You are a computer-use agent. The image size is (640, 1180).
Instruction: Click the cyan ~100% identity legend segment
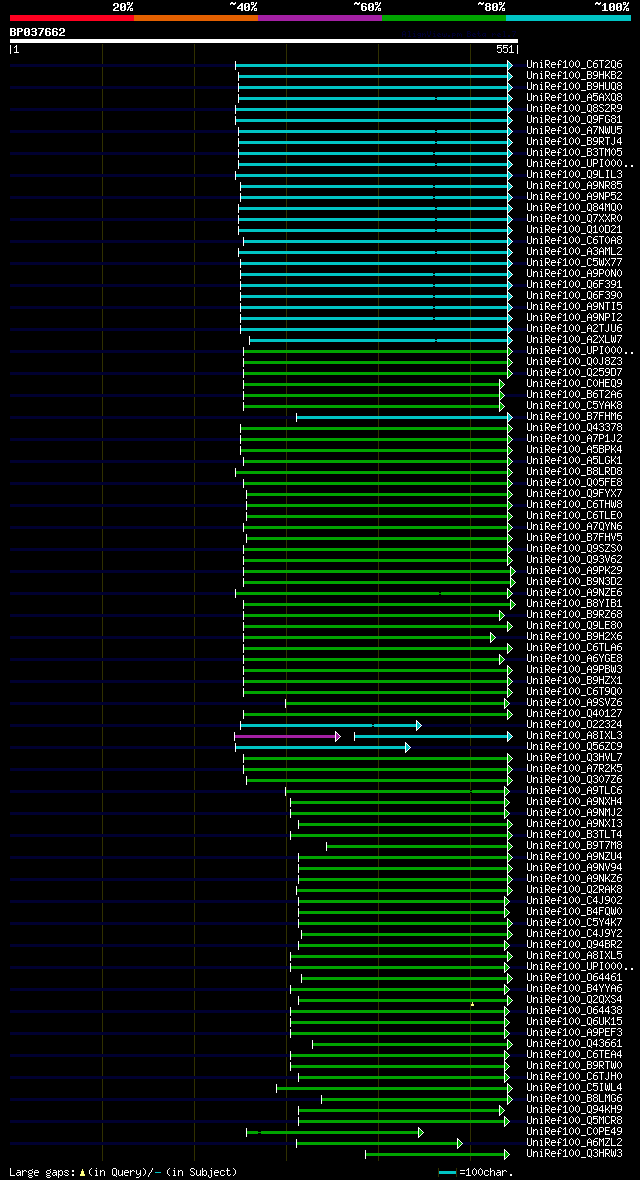568,17
